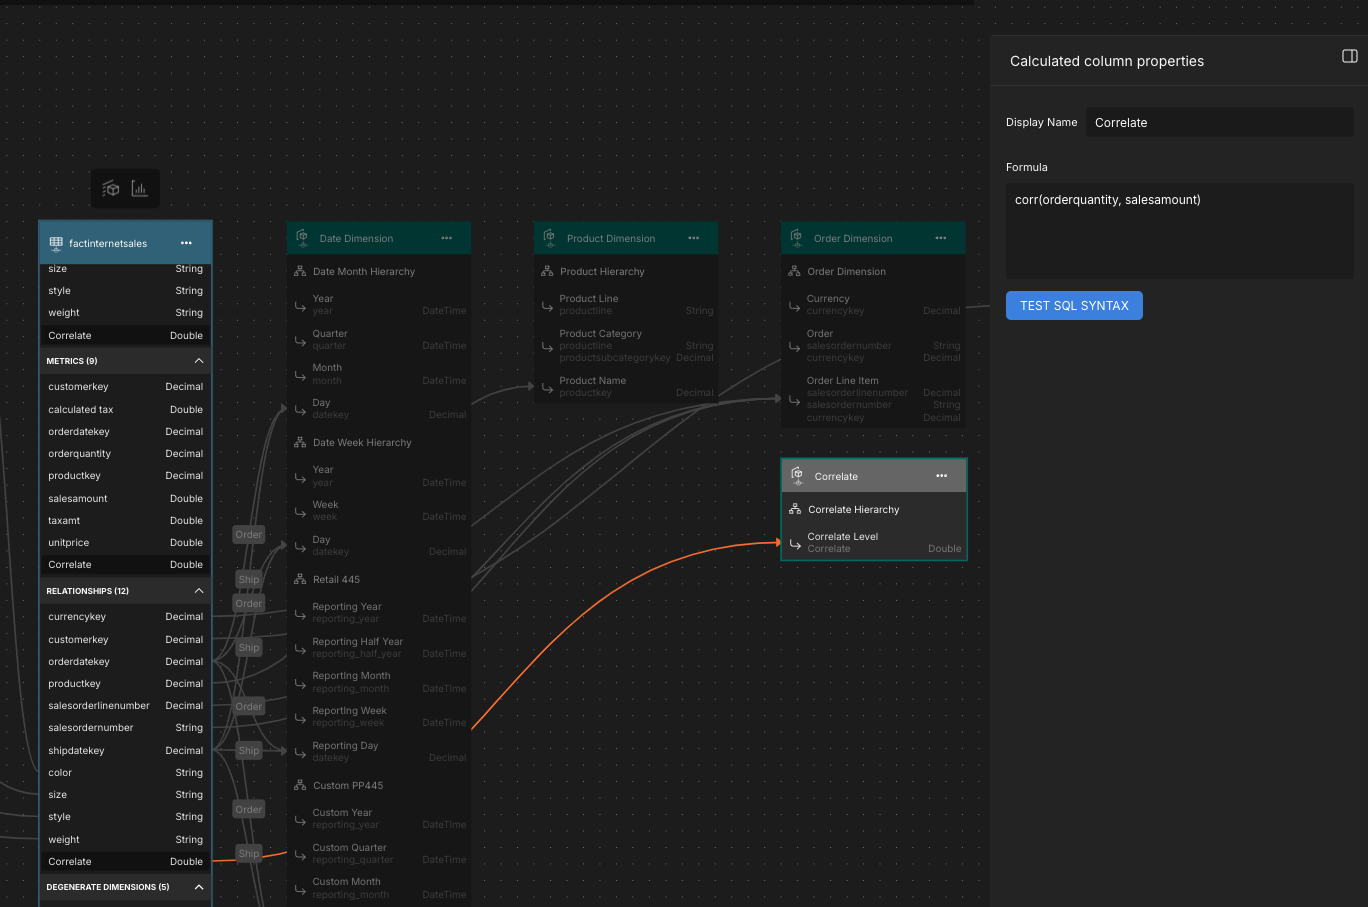Open the Correlate dimension three-dot menu
This screenshot has width=1368, height=907.
click(x=941, y=476)
